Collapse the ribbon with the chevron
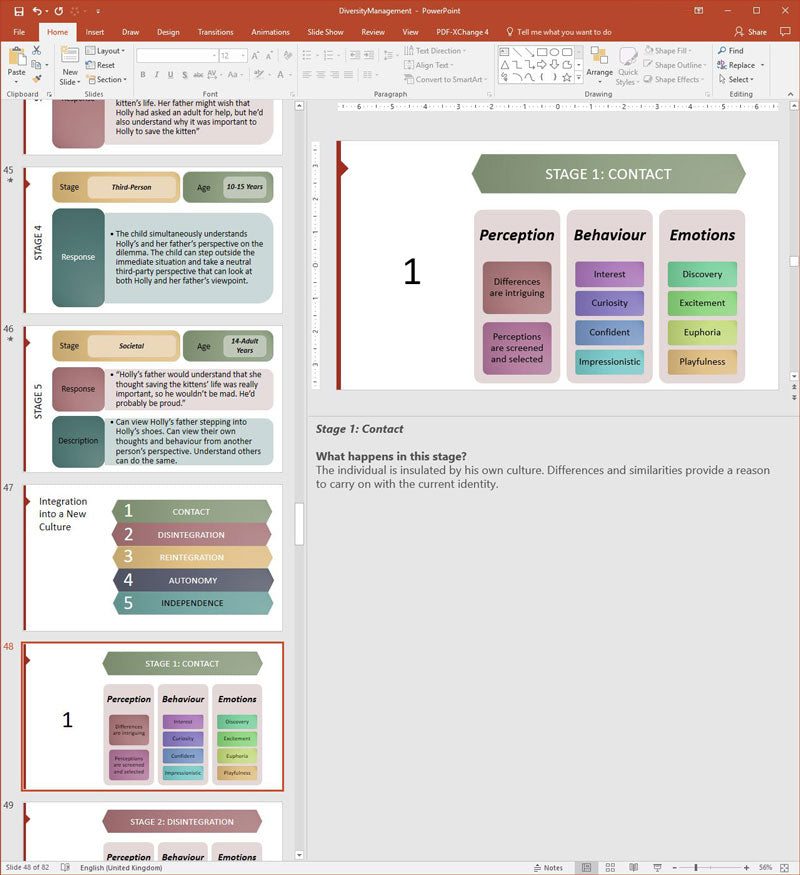The width and height of the screenshot is (800, 875). pos(790,94)
